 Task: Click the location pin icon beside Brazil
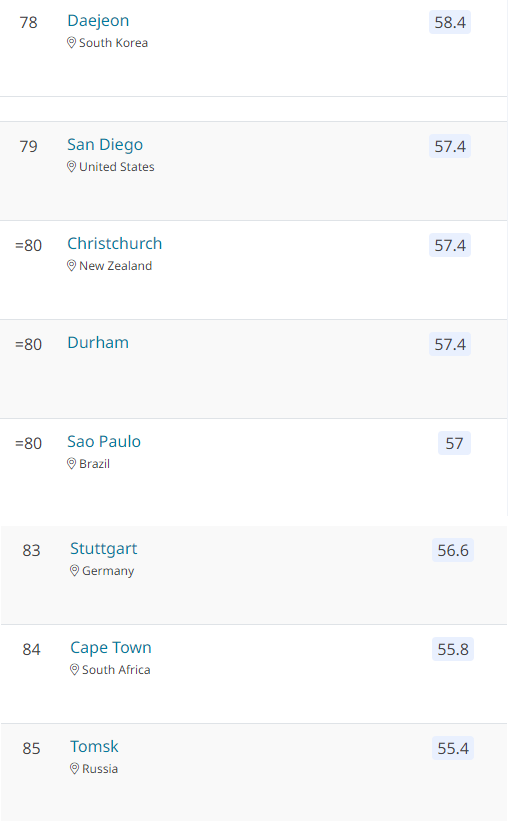(72, 464)
